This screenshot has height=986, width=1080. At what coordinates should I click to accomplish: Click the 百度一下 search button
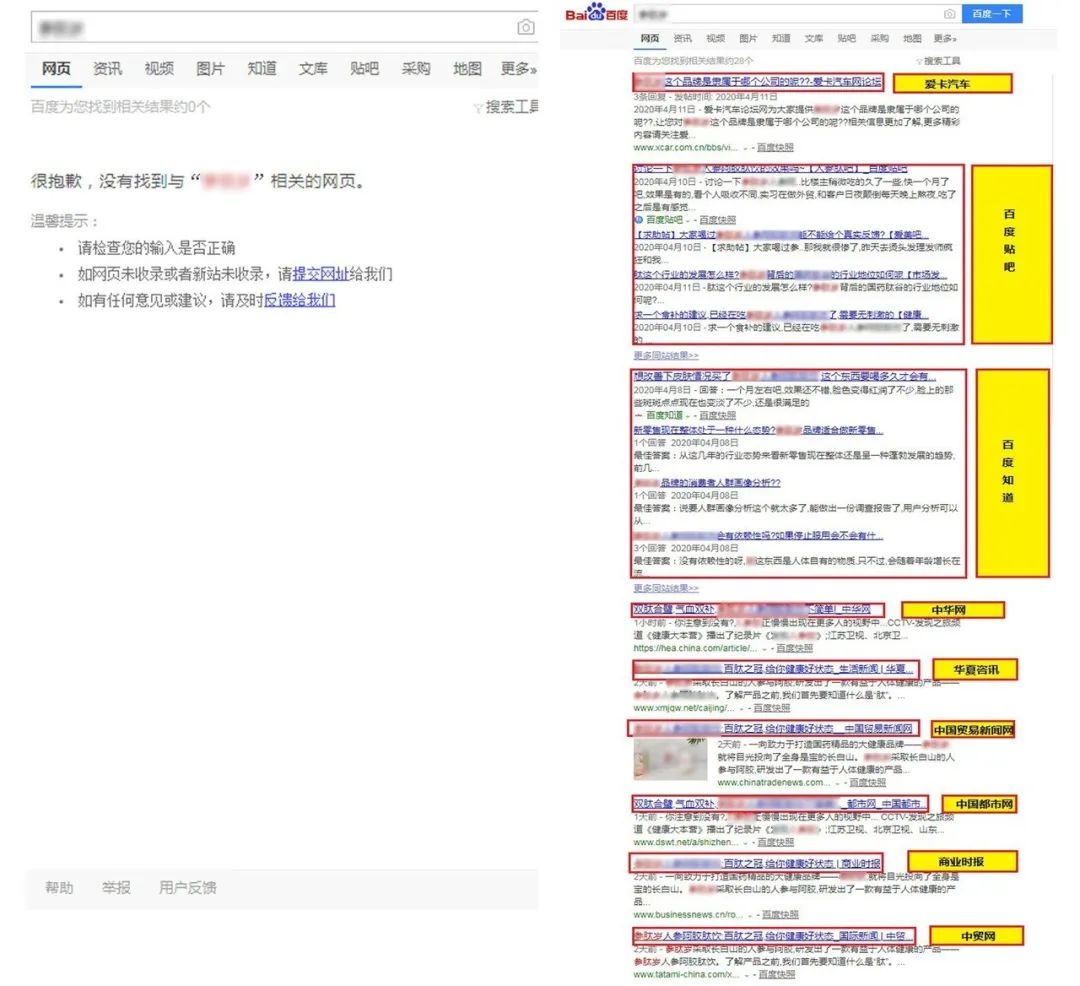coord(992,14)
